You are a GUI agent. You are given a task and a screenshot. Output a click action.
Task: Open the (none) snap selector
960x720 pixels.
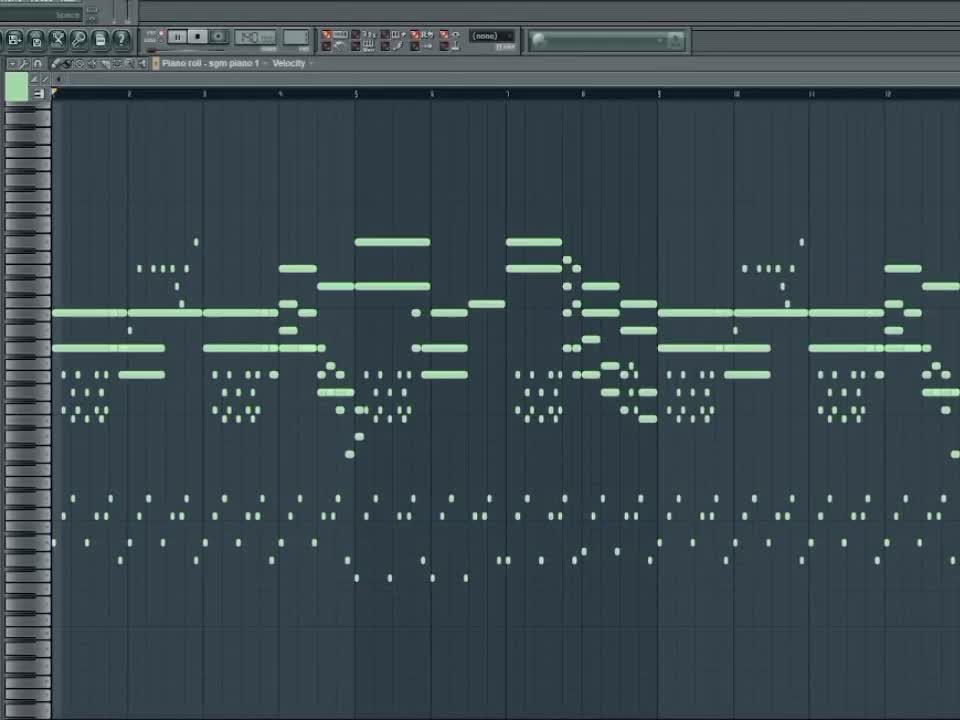492,36
